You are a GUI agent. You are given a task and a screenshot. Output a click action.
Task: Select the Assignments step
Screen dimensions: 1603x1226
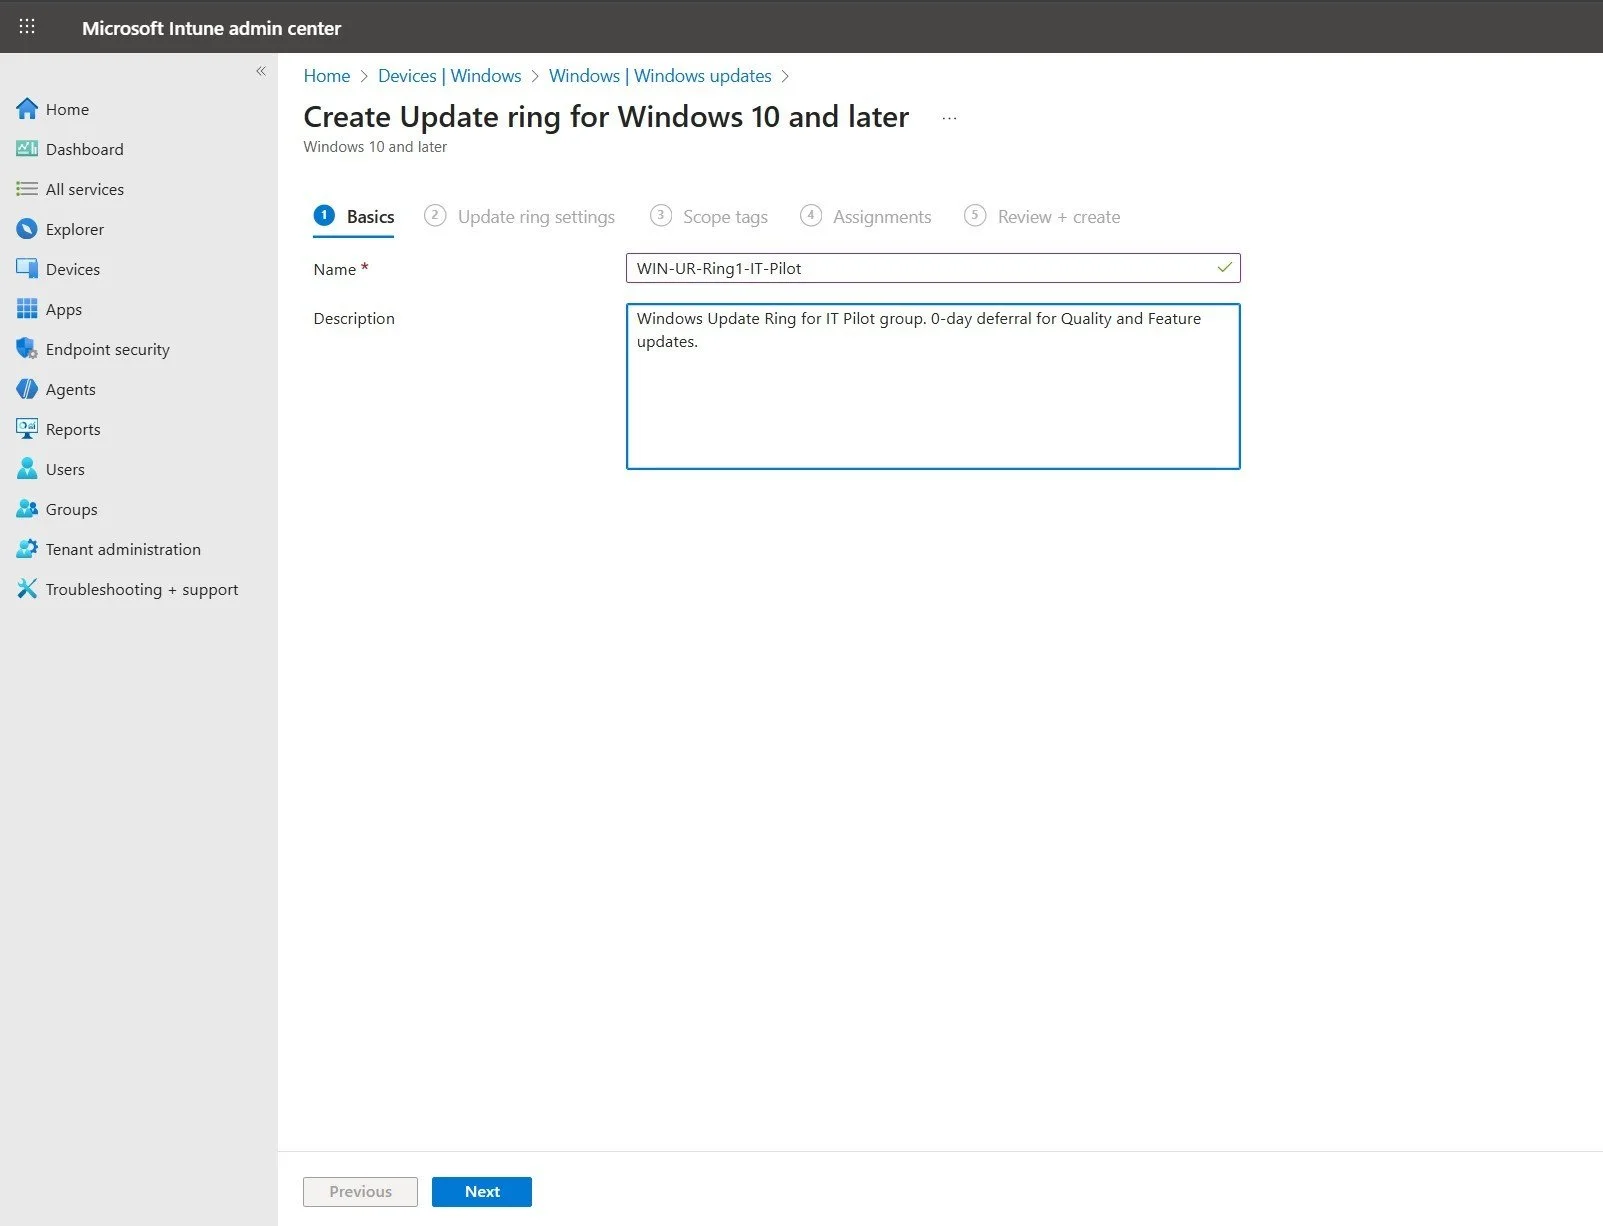(866, 217)
